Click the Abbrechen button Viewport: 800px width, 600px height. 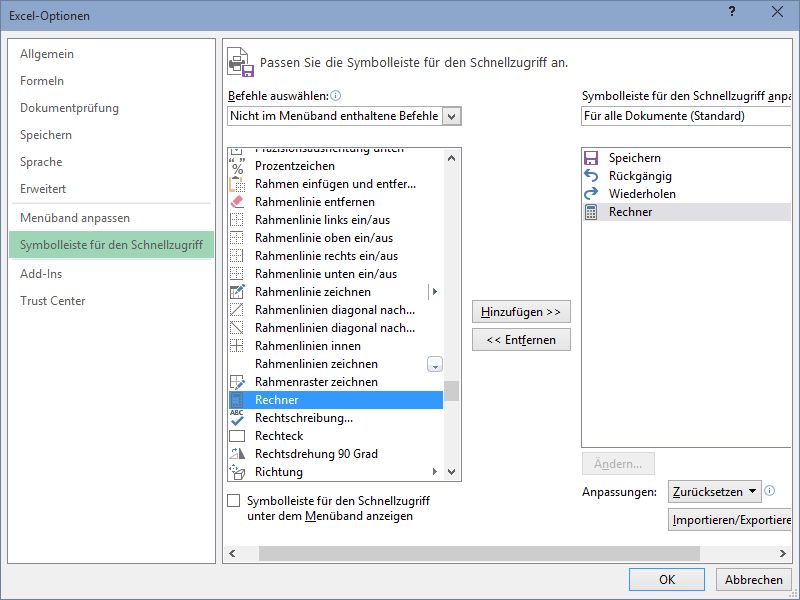coord(754,580)
